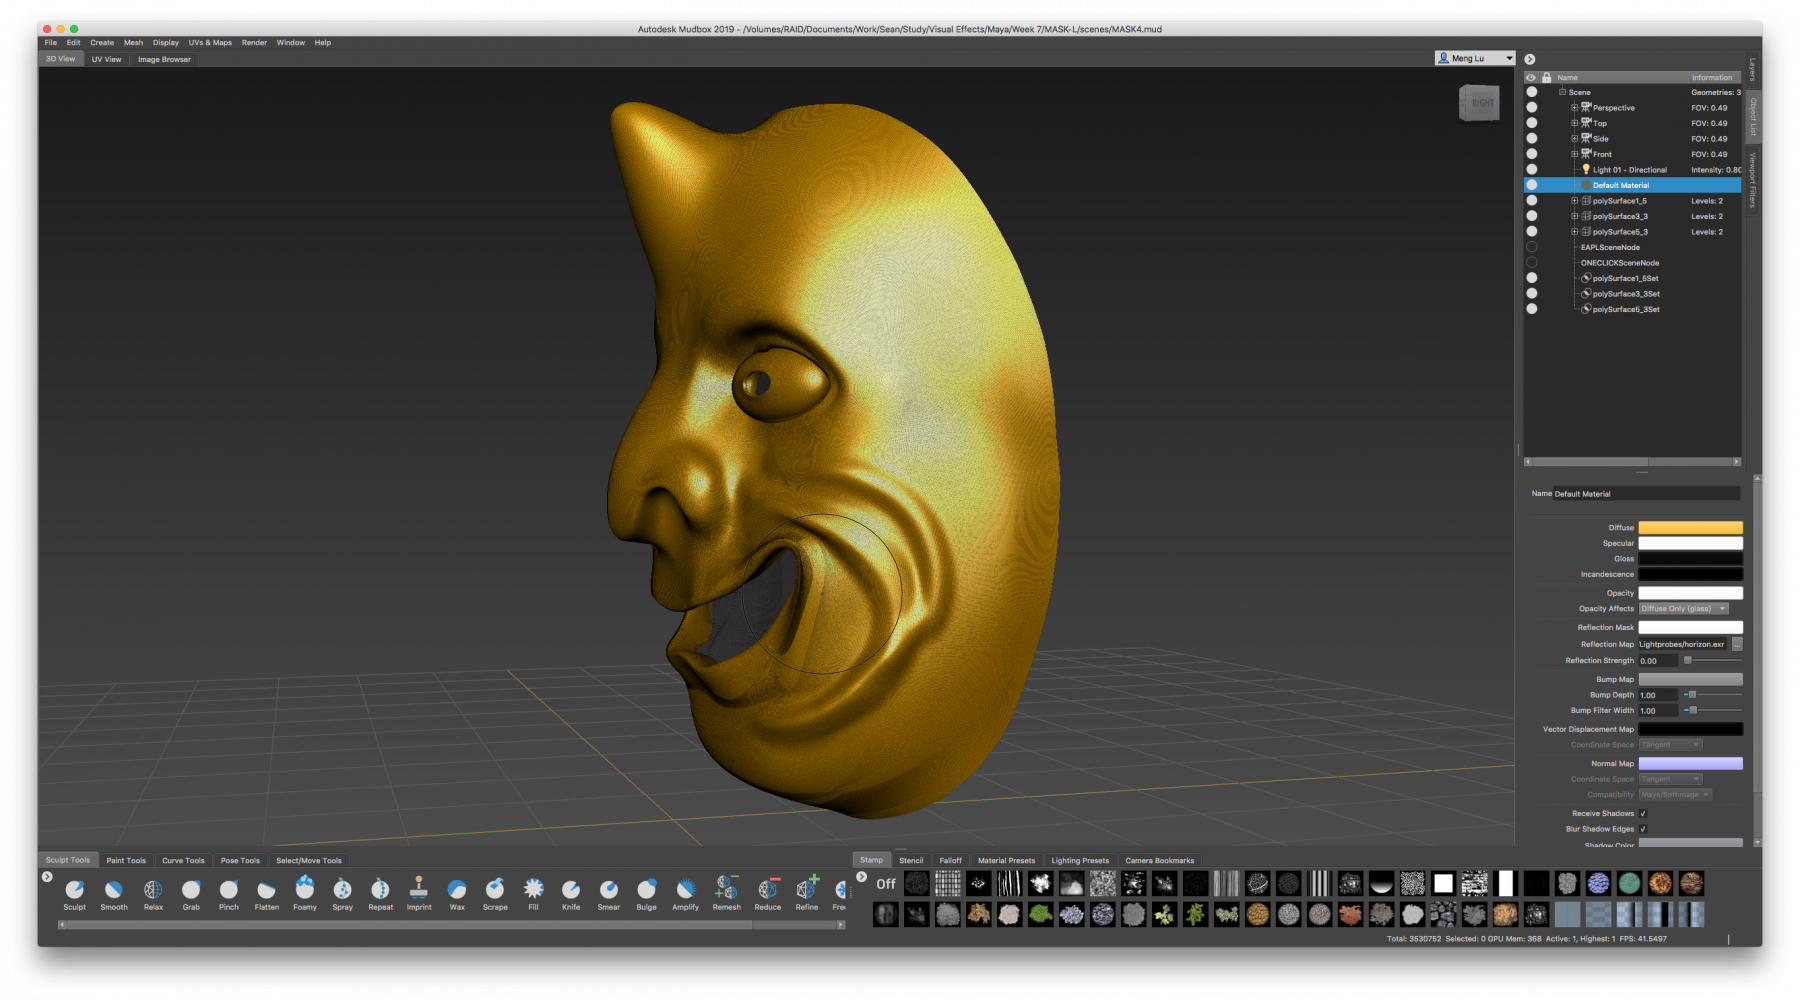This screenshot has height=1000, width=1800.
Task: Select the Fill tool
Action: click(533, 892)
